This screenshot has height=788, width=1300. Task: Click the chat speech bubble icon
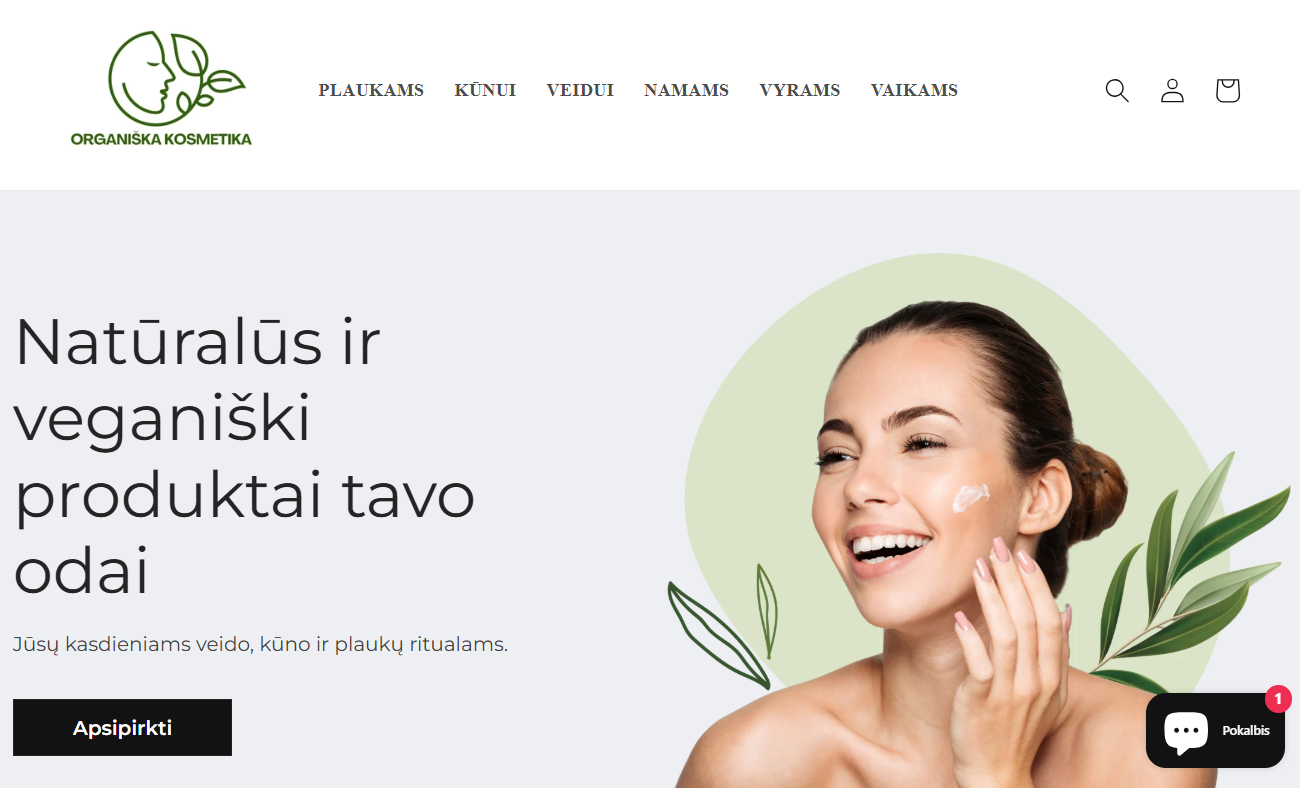[x=1186, y=731]
